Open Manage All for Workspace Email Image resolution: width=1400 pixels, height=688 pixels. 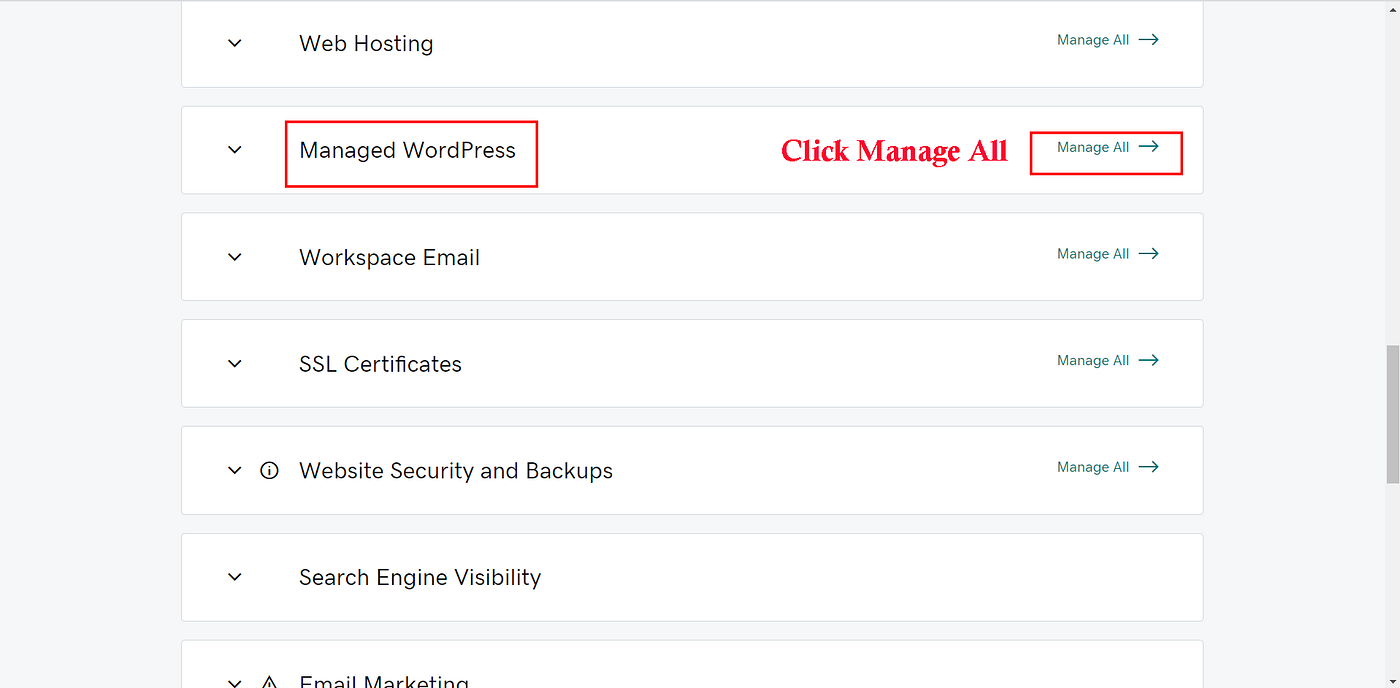click(x=1108, y=254)
